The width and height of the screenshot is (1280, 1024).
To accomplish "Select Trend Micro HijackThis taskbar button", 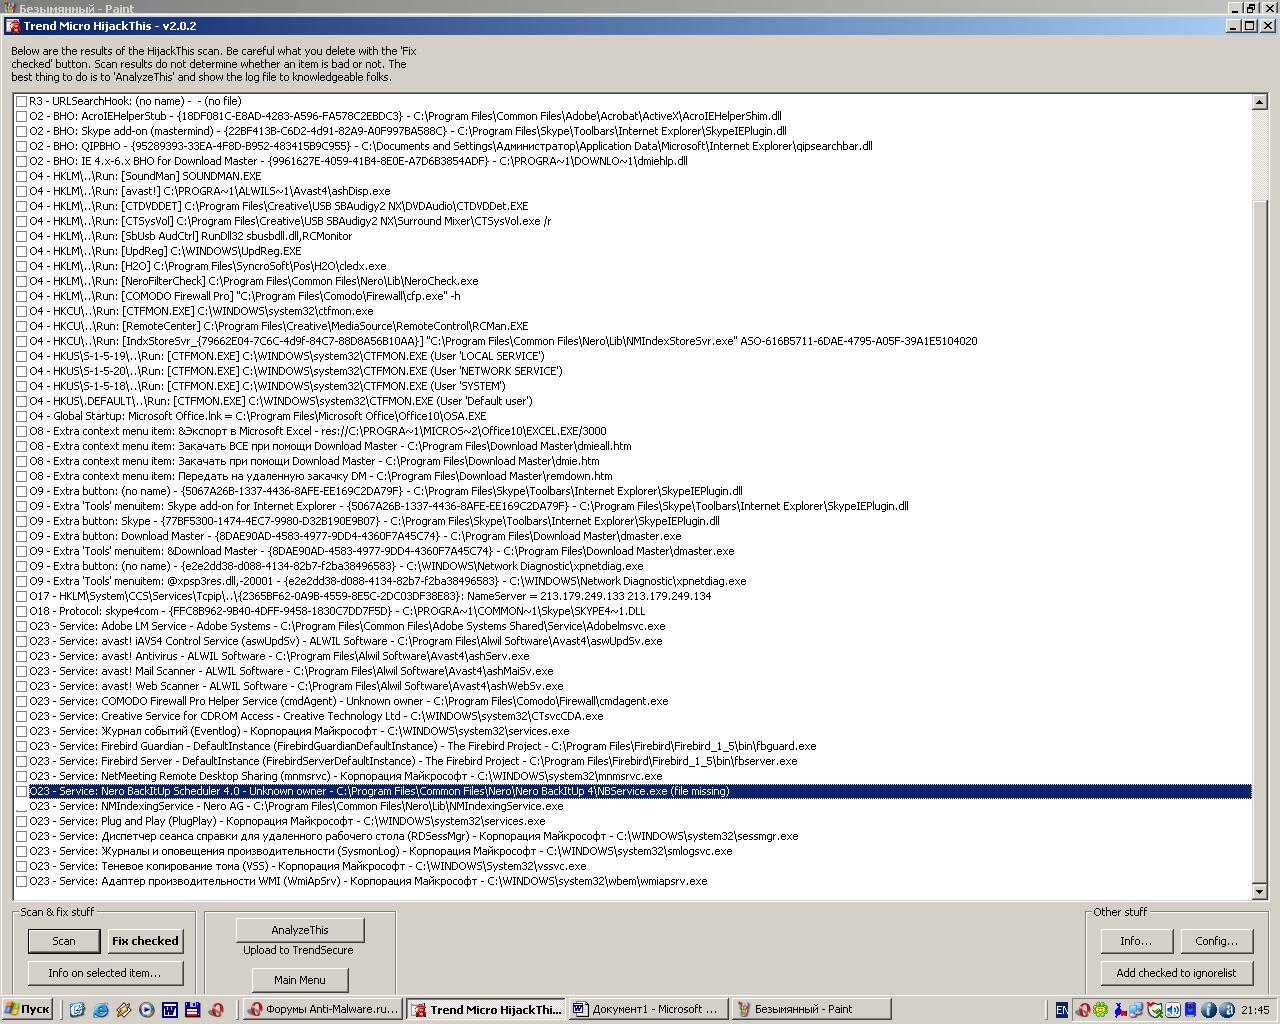I will coord(484,1010).
